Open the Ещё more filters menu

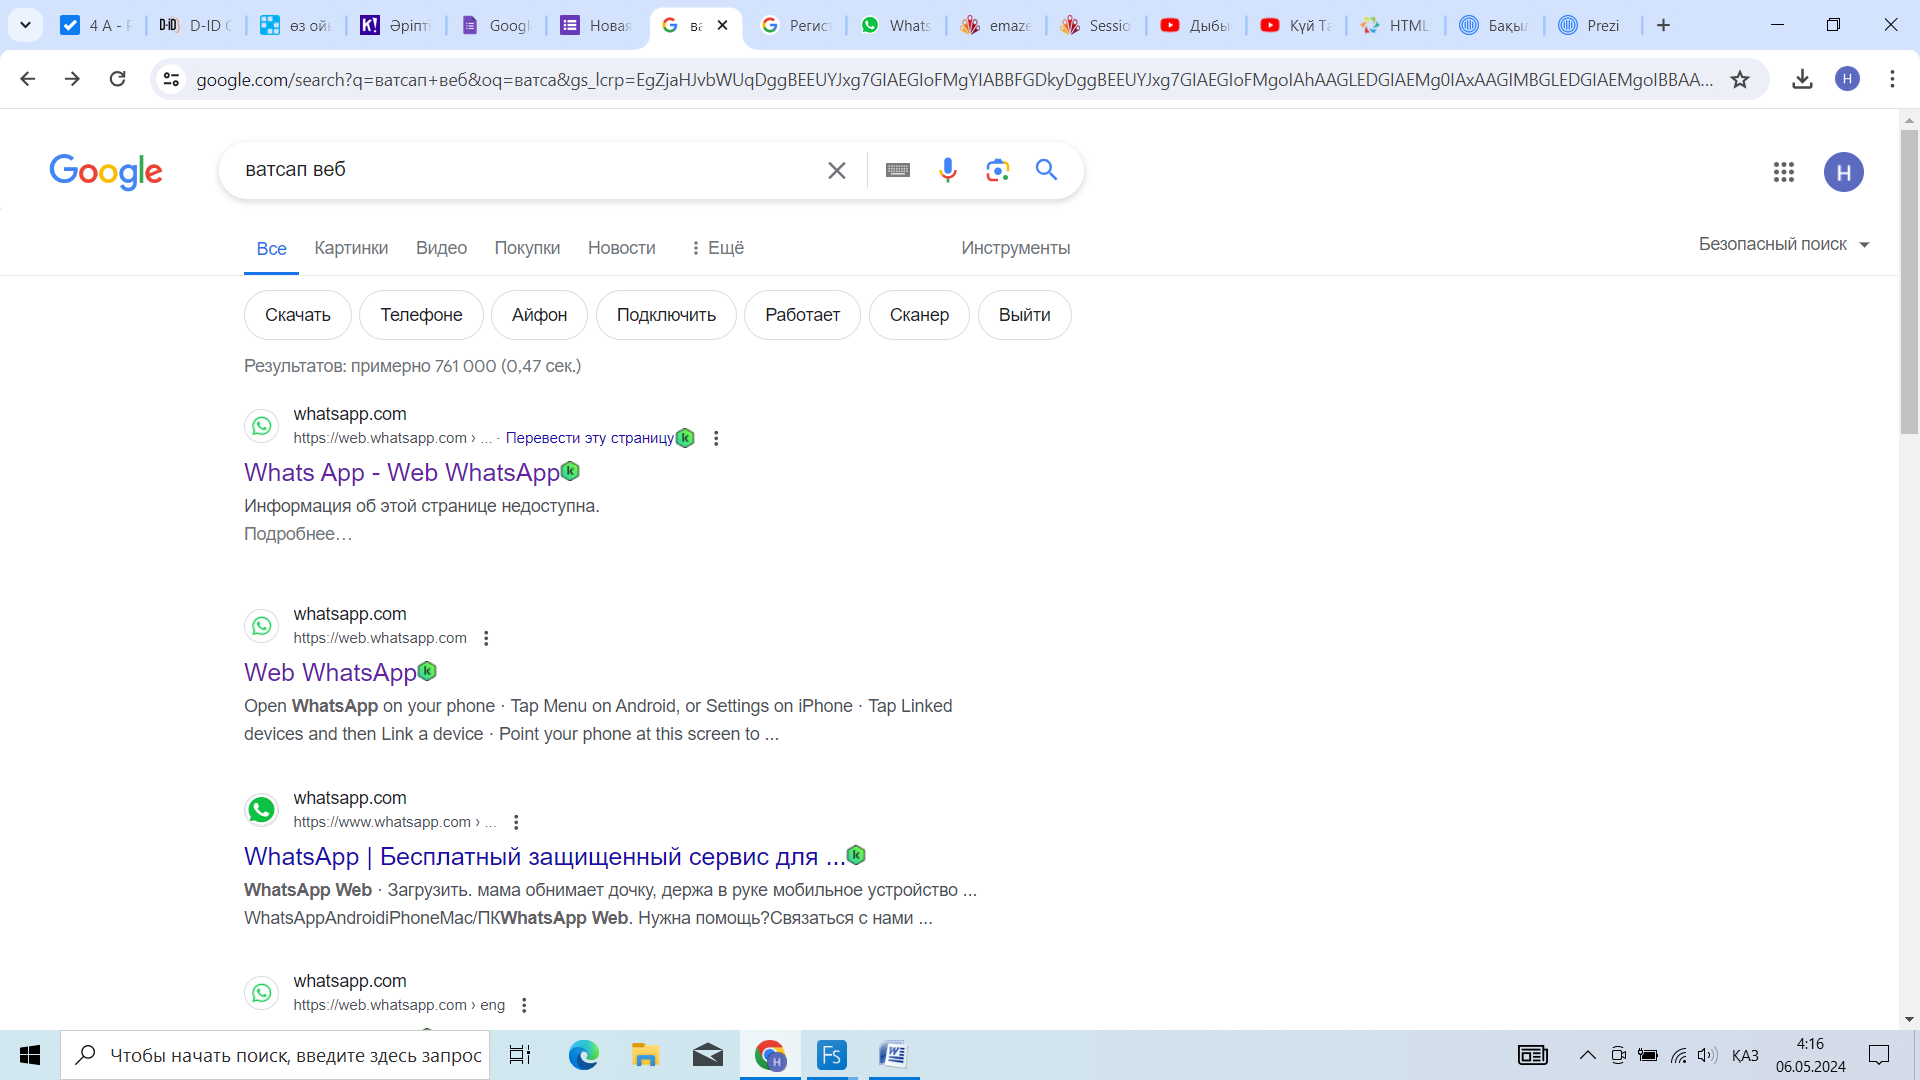(717, 248)
